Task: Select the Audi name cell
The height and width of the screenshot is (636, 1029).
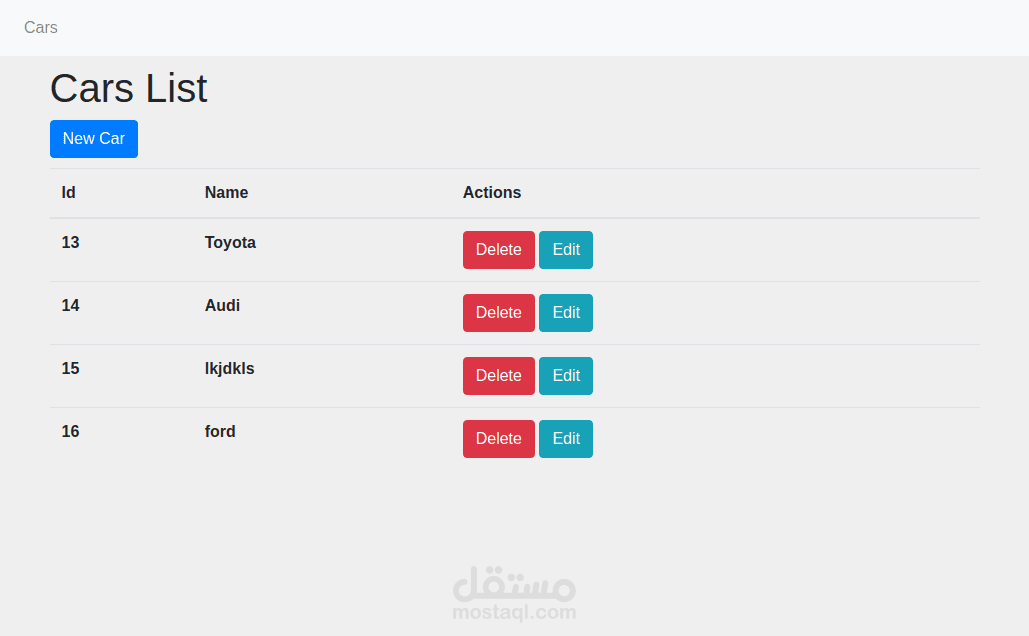Action: [x=222, y=306]
